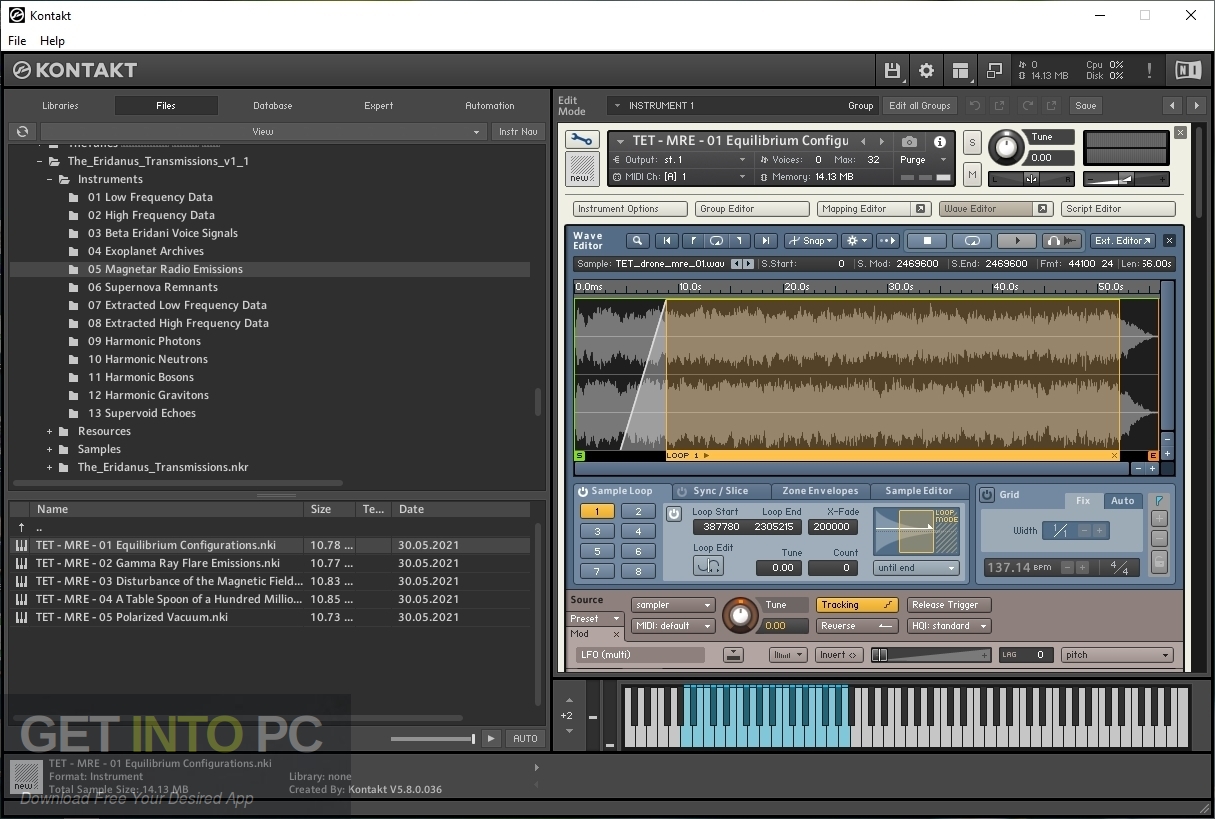Click the Save/Load floppy disk icon
Viewport: 1215px width, 819px height.
pyautogui.click(x=892, y=70)
